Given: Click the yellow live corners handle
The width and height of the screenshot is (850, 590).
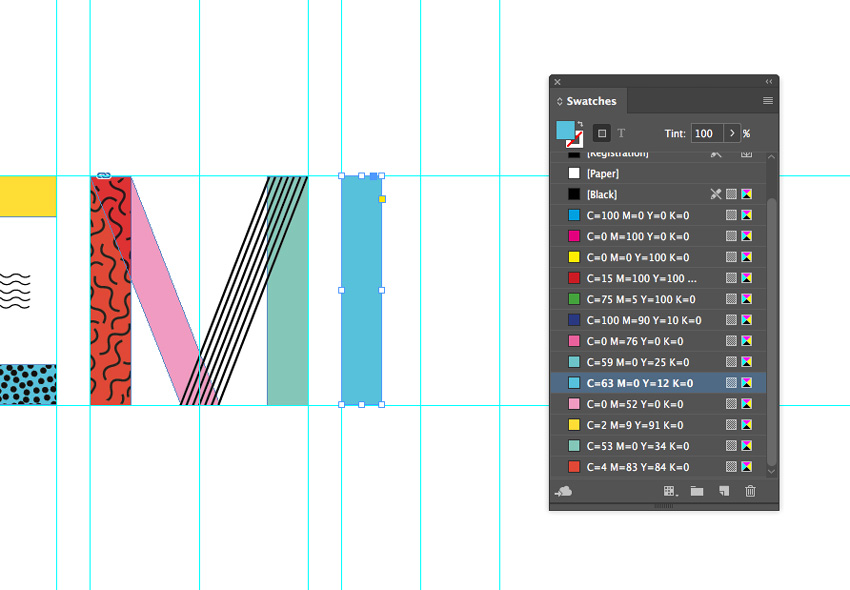Looking at the screenshot, I should [x=382, y=200].
